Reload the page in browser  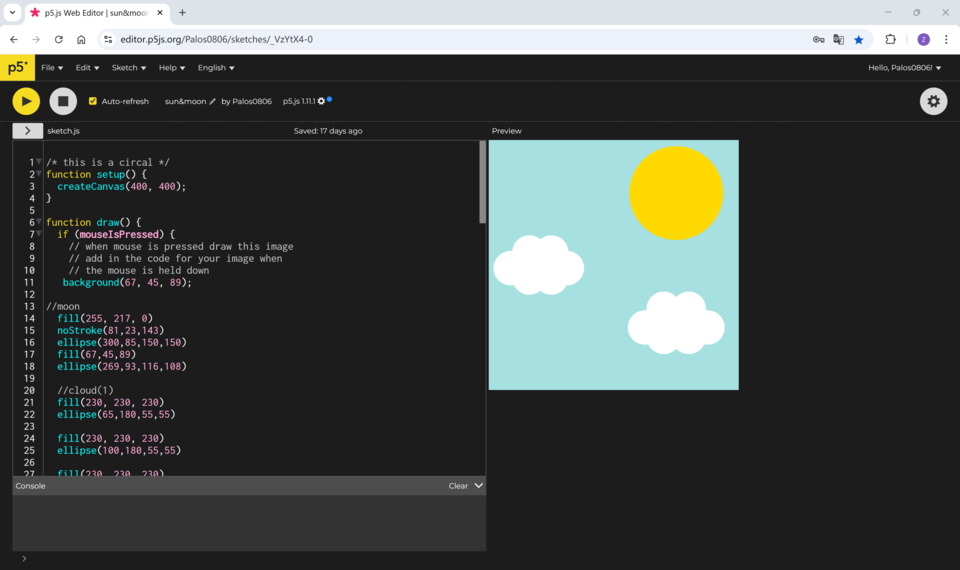click(58, 40)
